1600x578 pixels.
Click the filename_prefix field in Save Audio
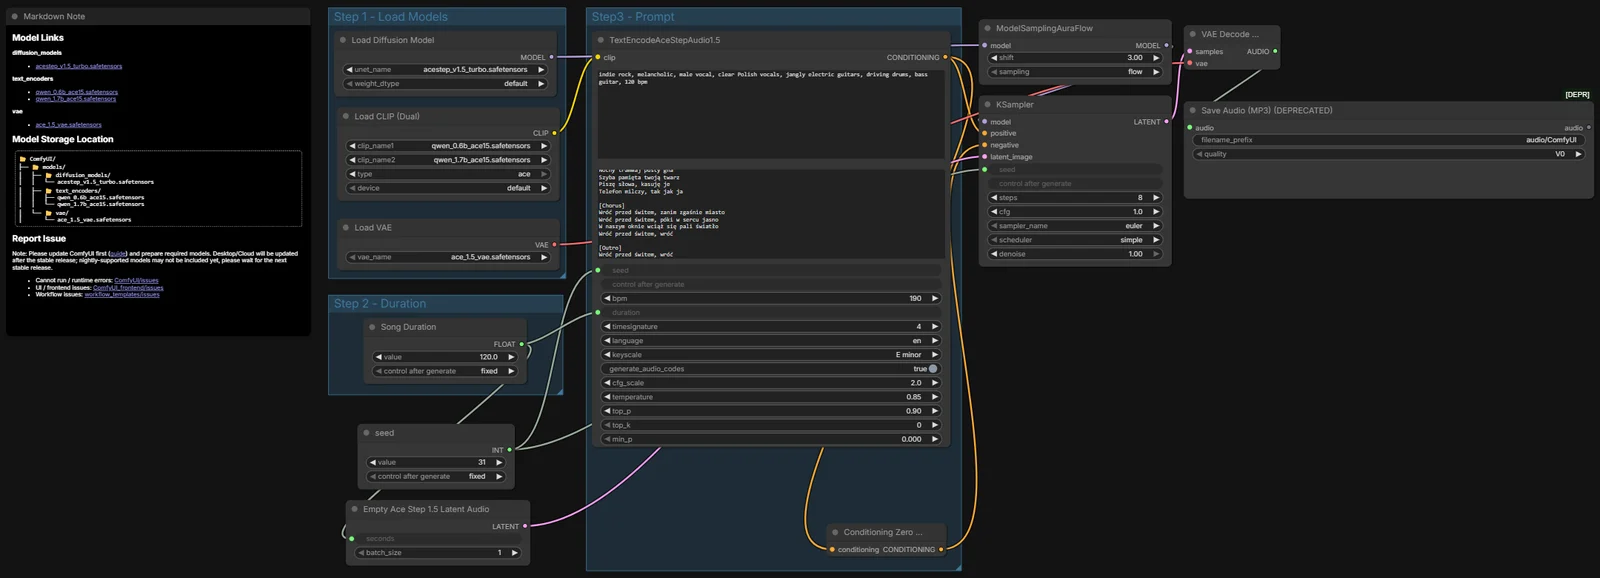[1389, 140]
